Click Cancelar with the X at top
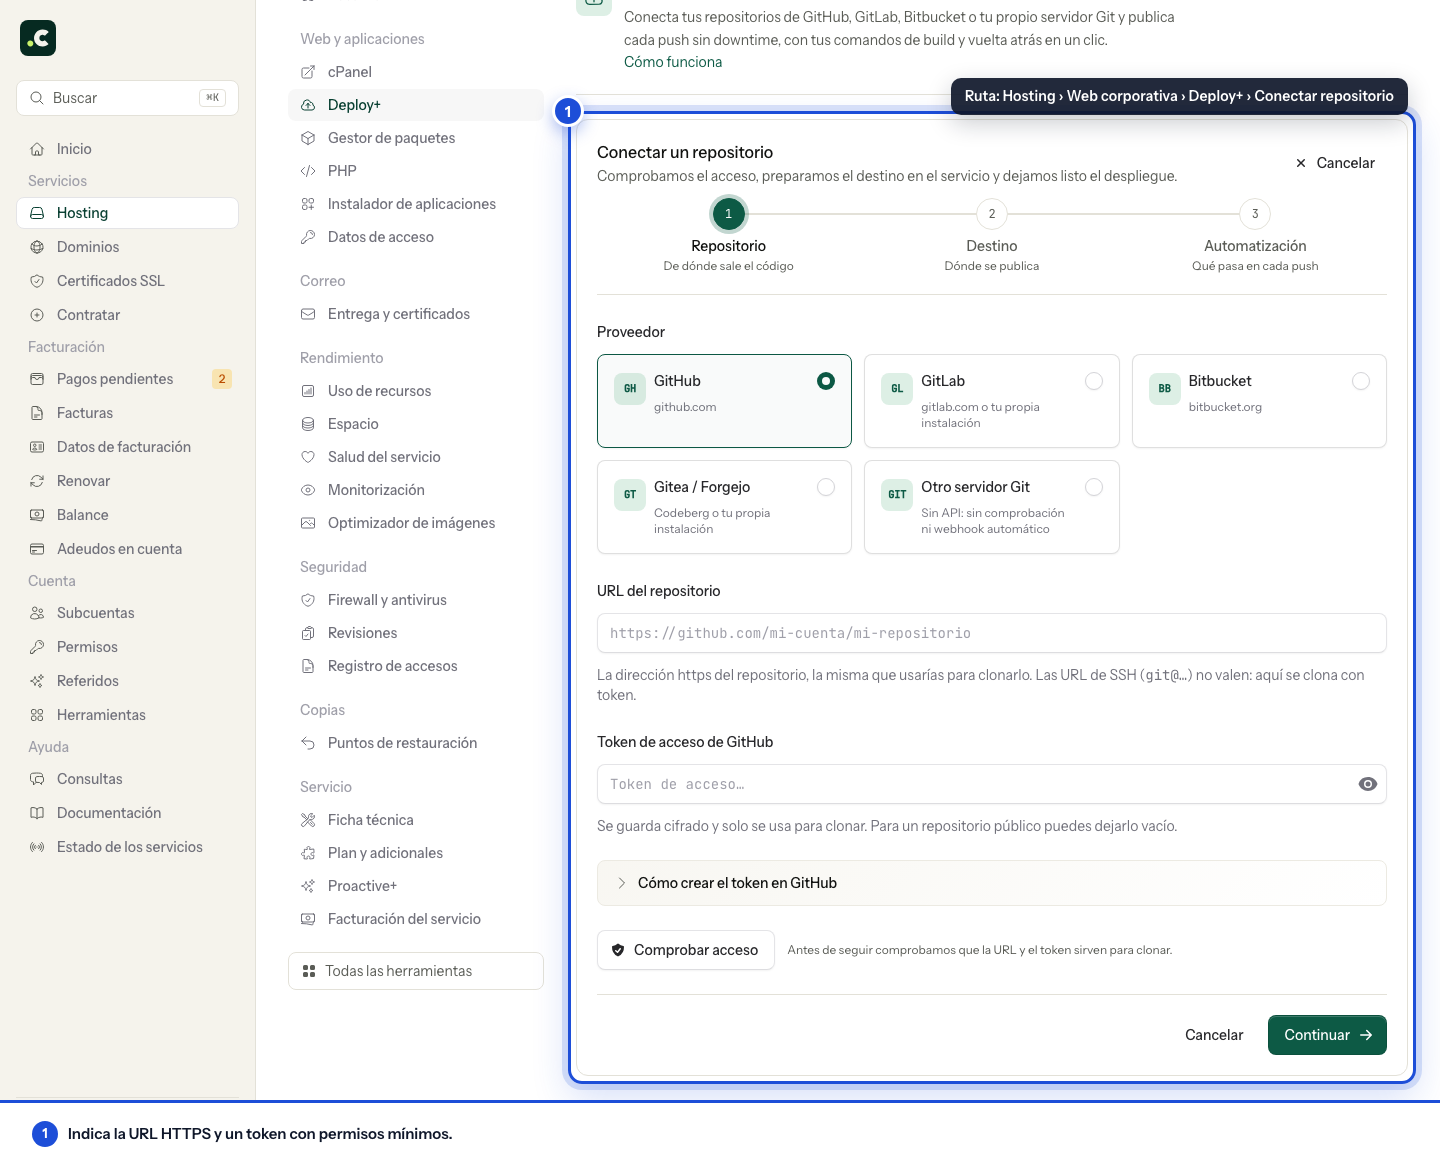The width and height of the screenshot is (1440, 1164). tap(1335, 163)
